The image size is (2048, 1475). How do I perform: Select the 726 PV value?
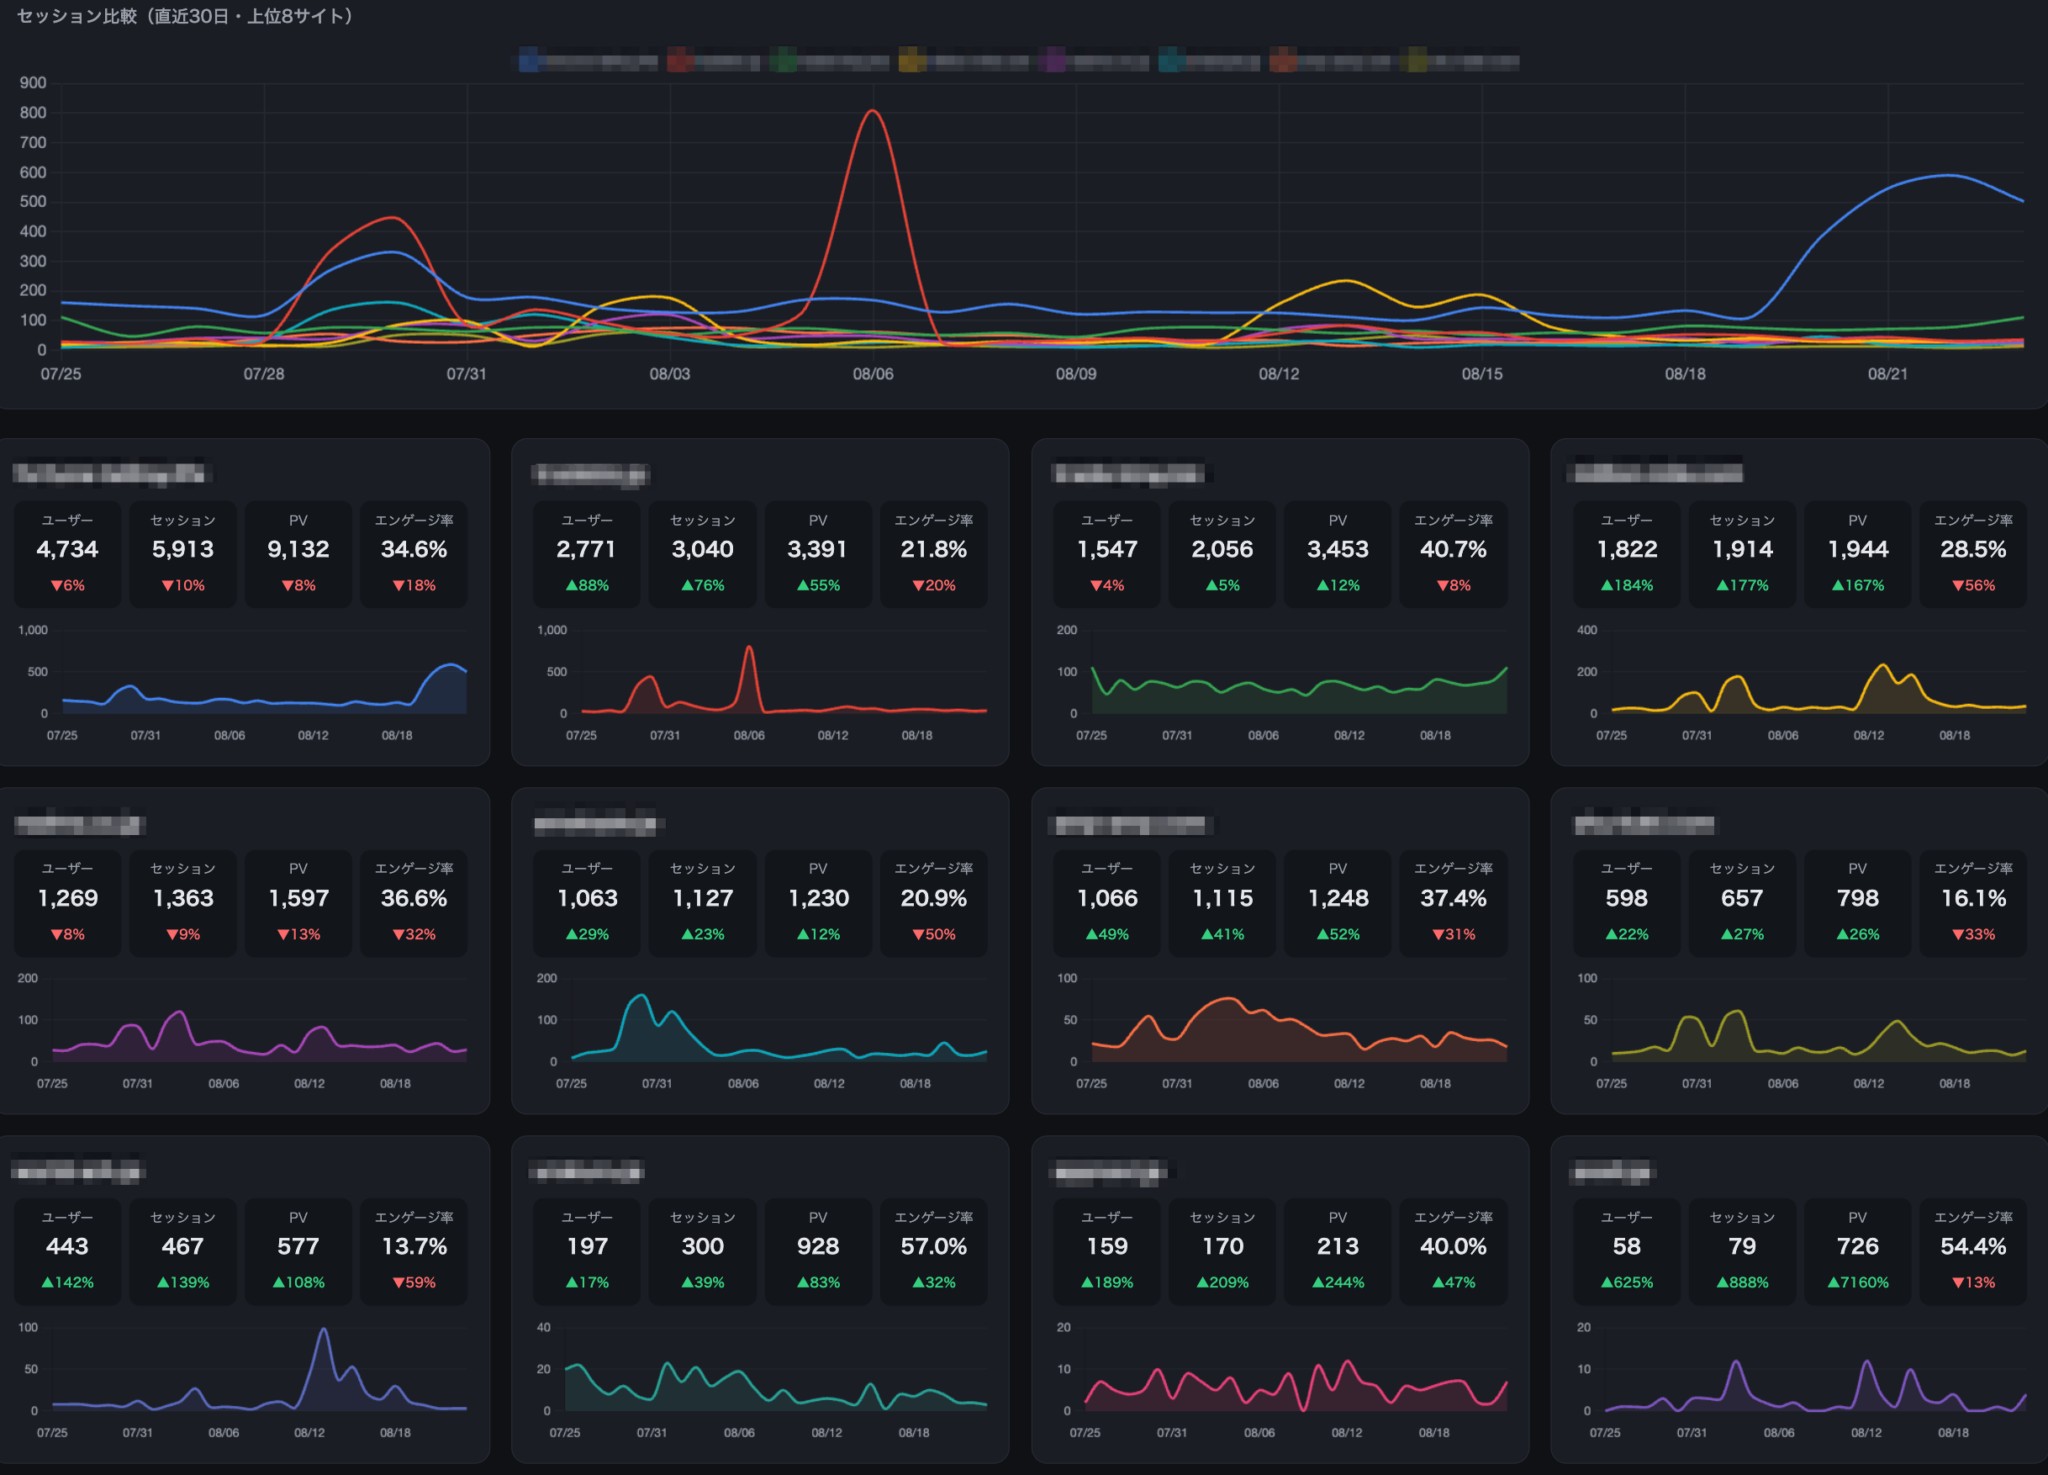[x=1858, y=1246]
